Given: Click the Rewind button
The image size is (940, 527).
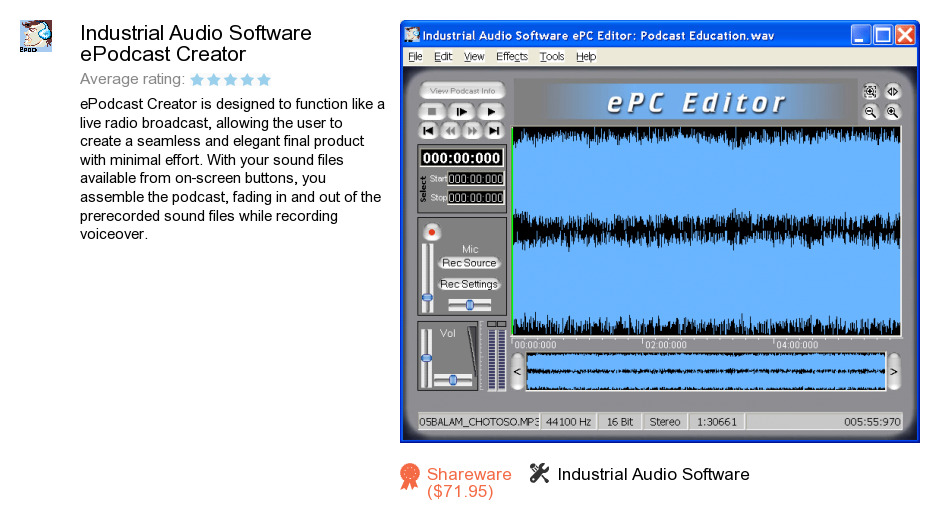Looking at the screenshot, I should 450,131.
